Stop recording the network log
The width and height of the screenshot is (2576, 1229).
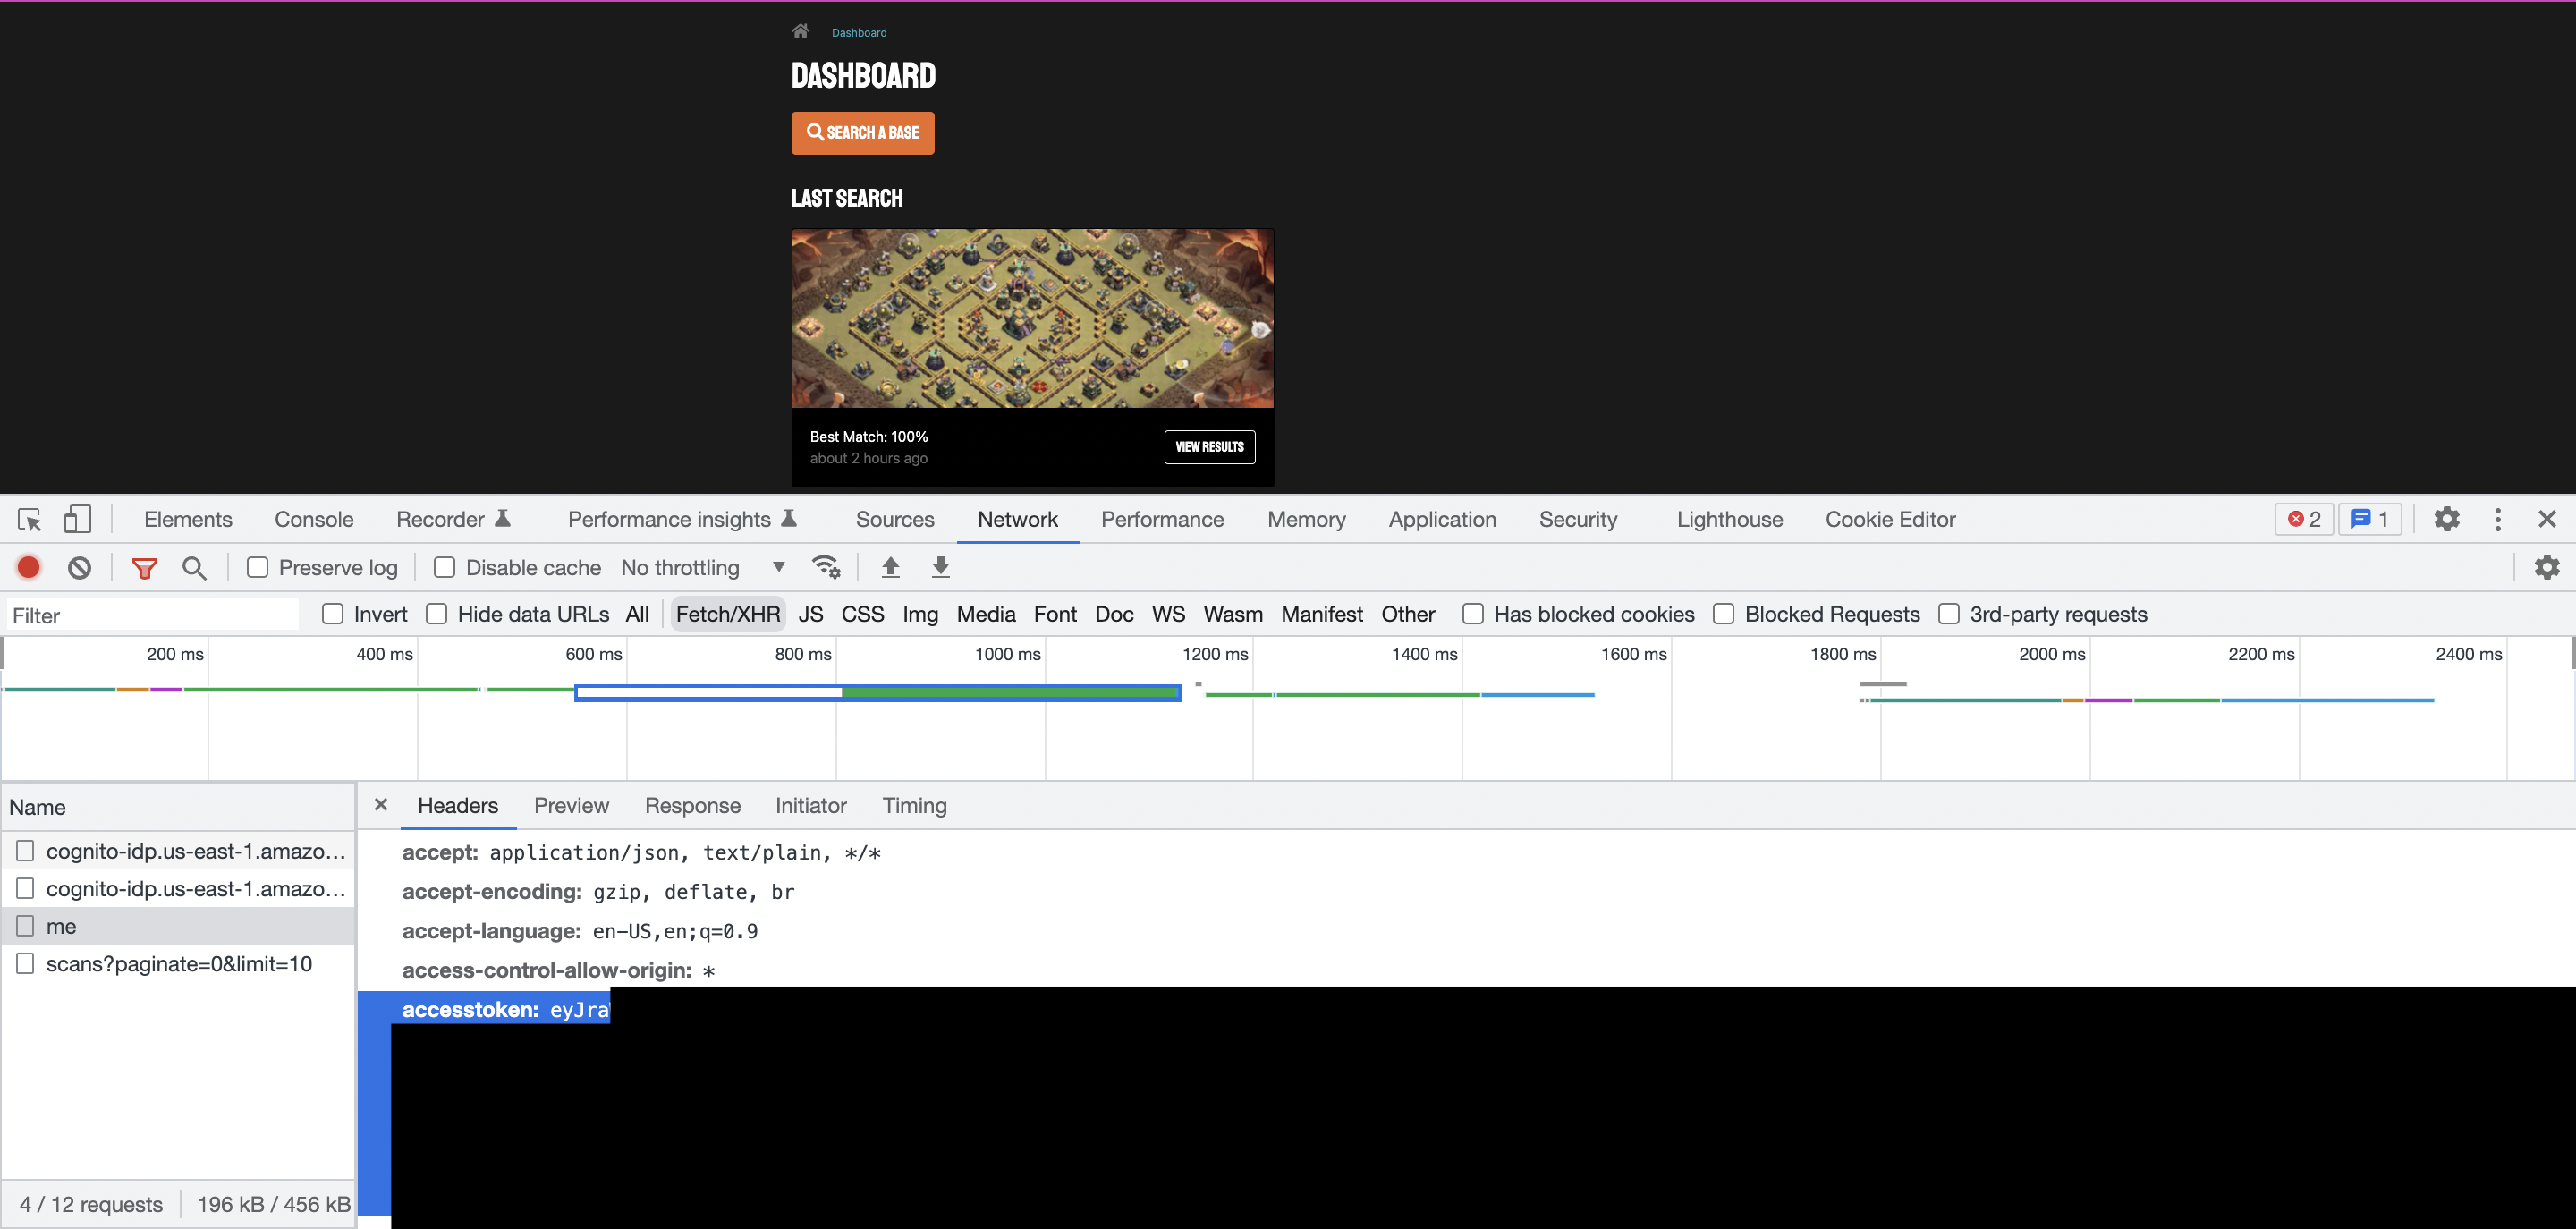[x=29, y=568]
